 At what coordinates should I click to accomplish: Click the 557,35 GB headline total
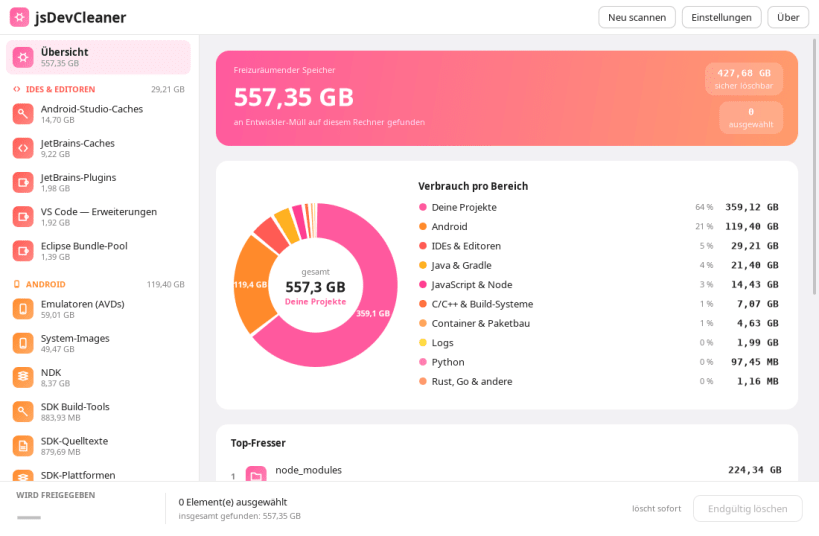tap(294, 97)
